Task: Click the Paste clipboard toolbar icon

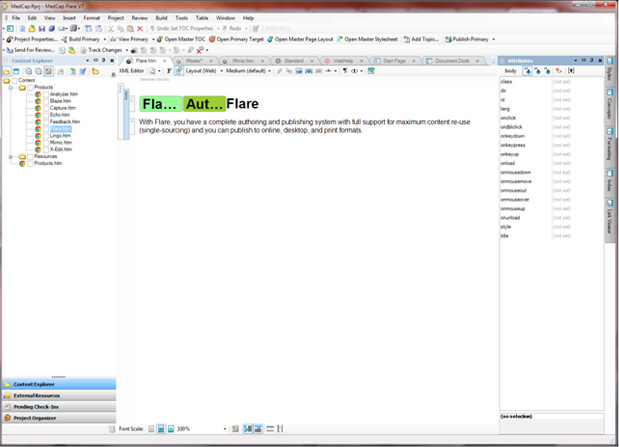Action: coord(130,28)
